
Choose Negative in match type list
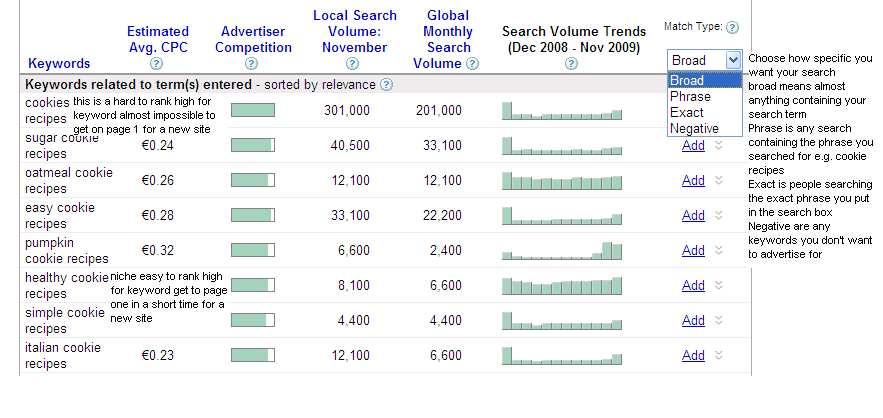(x=694, y=129)
